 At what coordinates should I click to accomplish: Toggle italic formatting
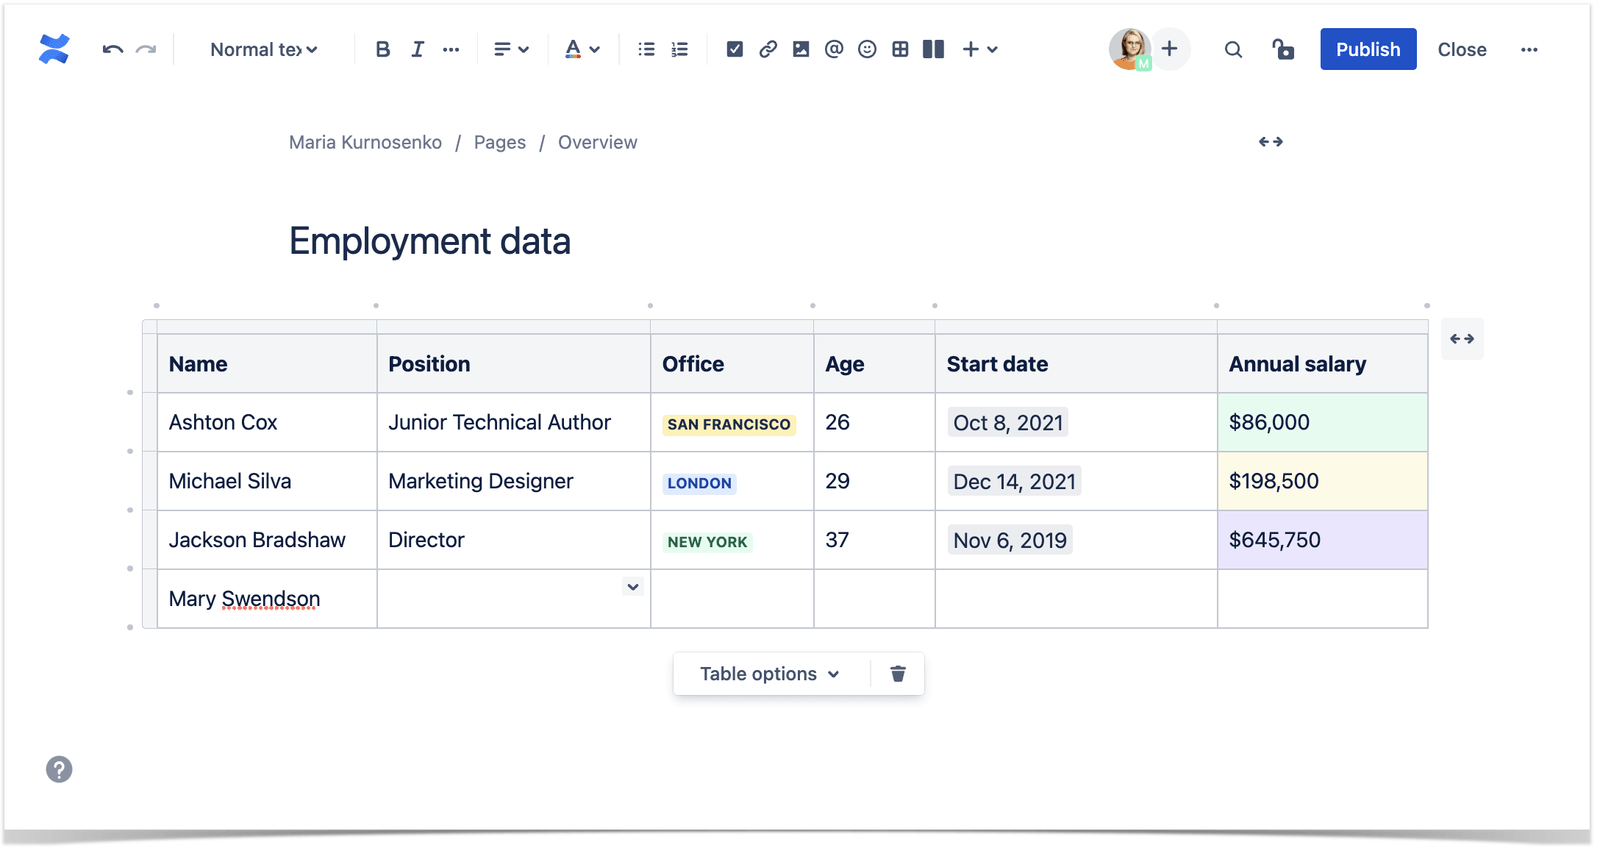pyautogui.click(x=417, y=49)
